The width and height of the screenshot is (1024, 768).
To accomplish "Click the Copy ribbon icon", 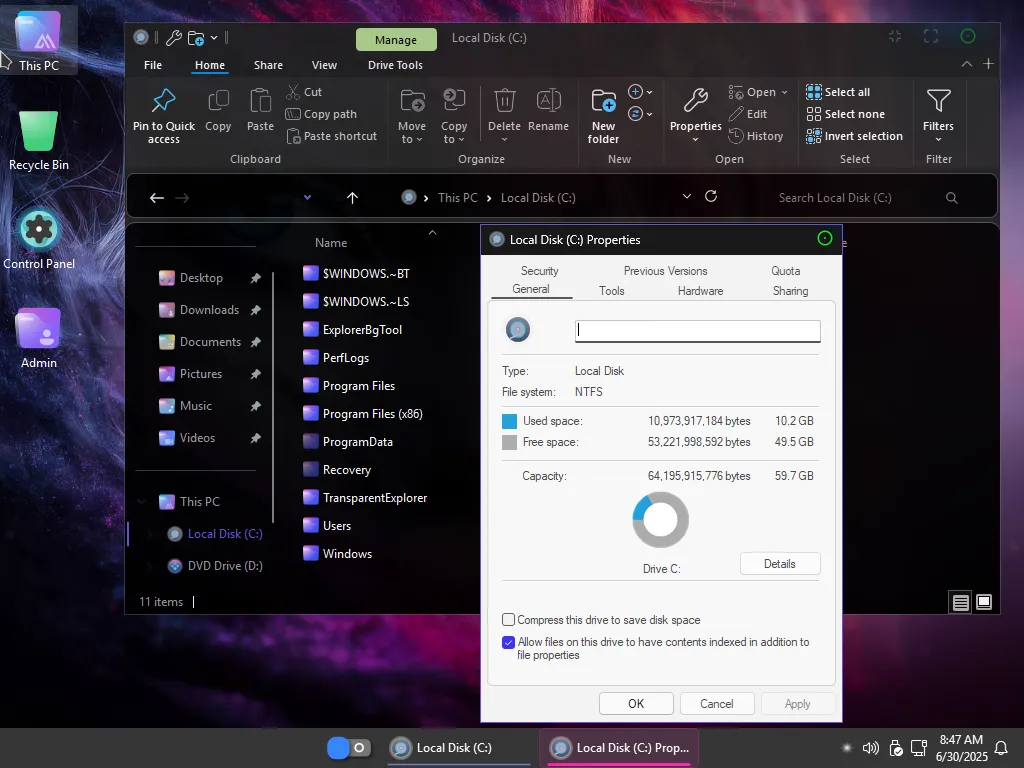I will click(x=218, y=101).
